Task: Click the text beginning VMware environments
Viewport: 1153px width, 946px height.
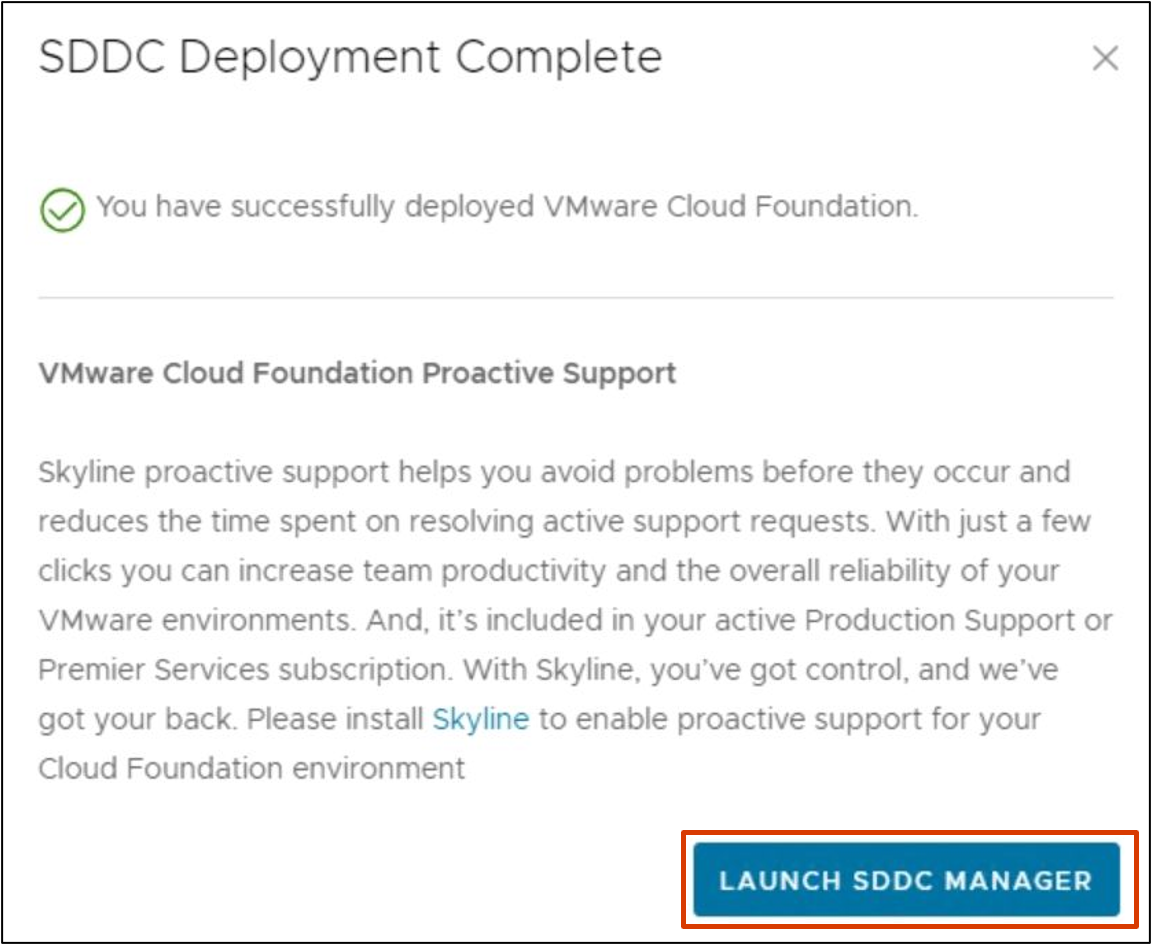Action: [575, 620]
